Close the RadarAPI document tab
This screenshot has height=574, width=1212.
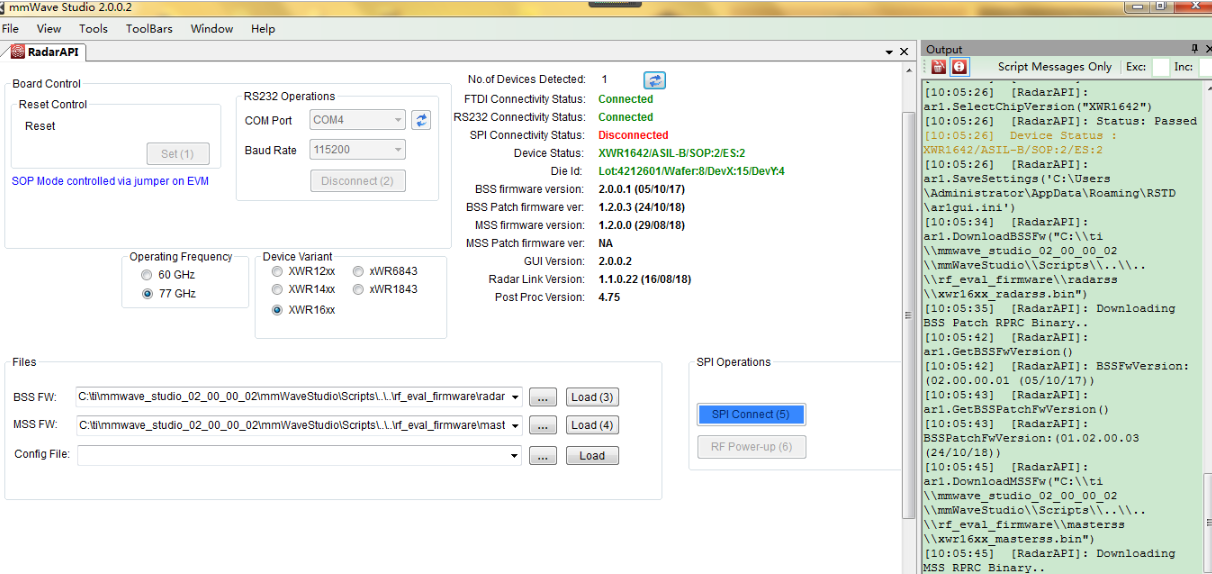tap(905, 52)
